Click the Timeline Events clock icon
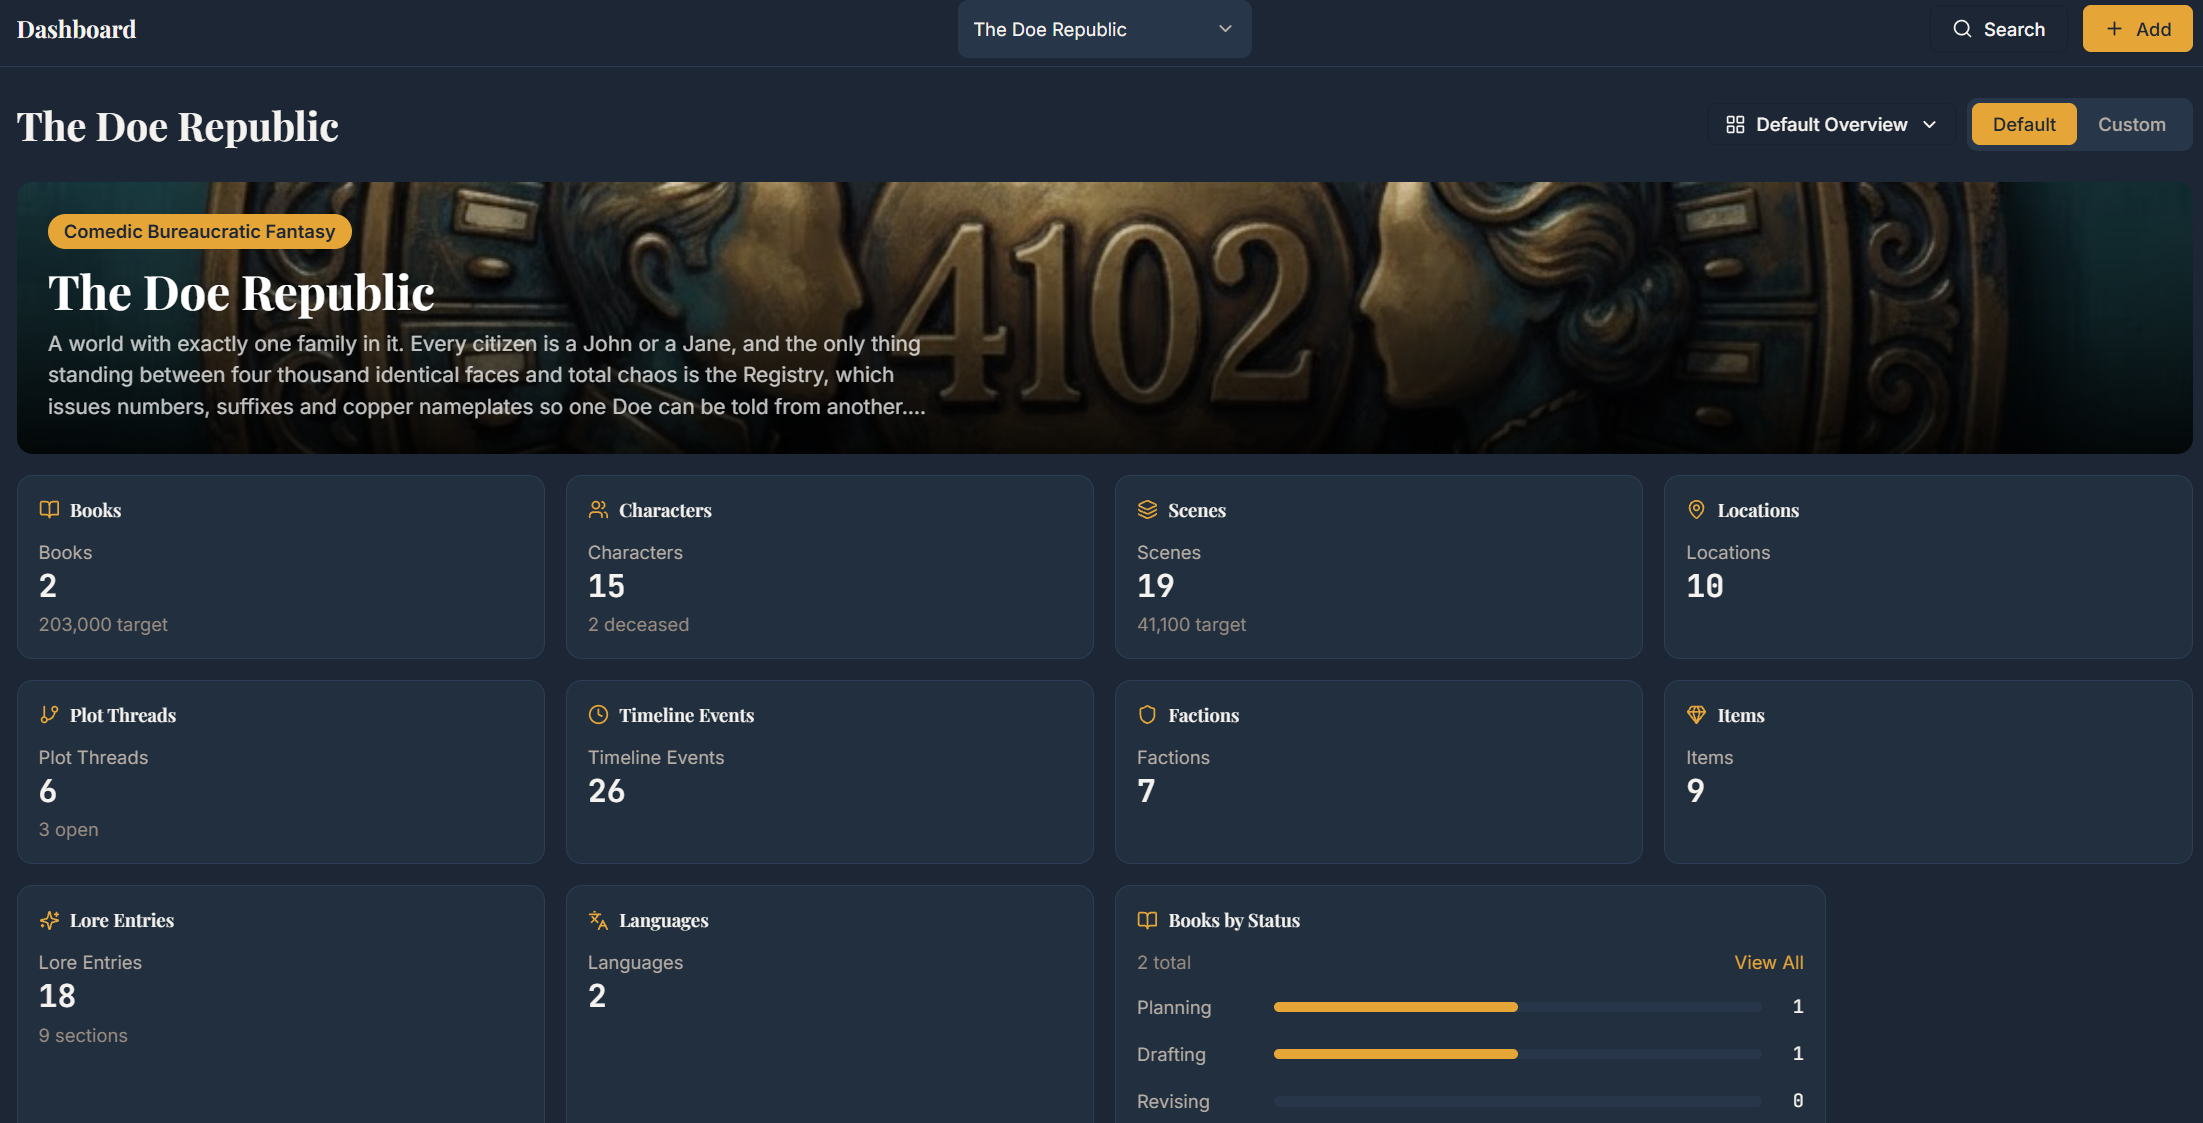Image resolution: width=2203 pixels, height=1123 pixels. 598,715
